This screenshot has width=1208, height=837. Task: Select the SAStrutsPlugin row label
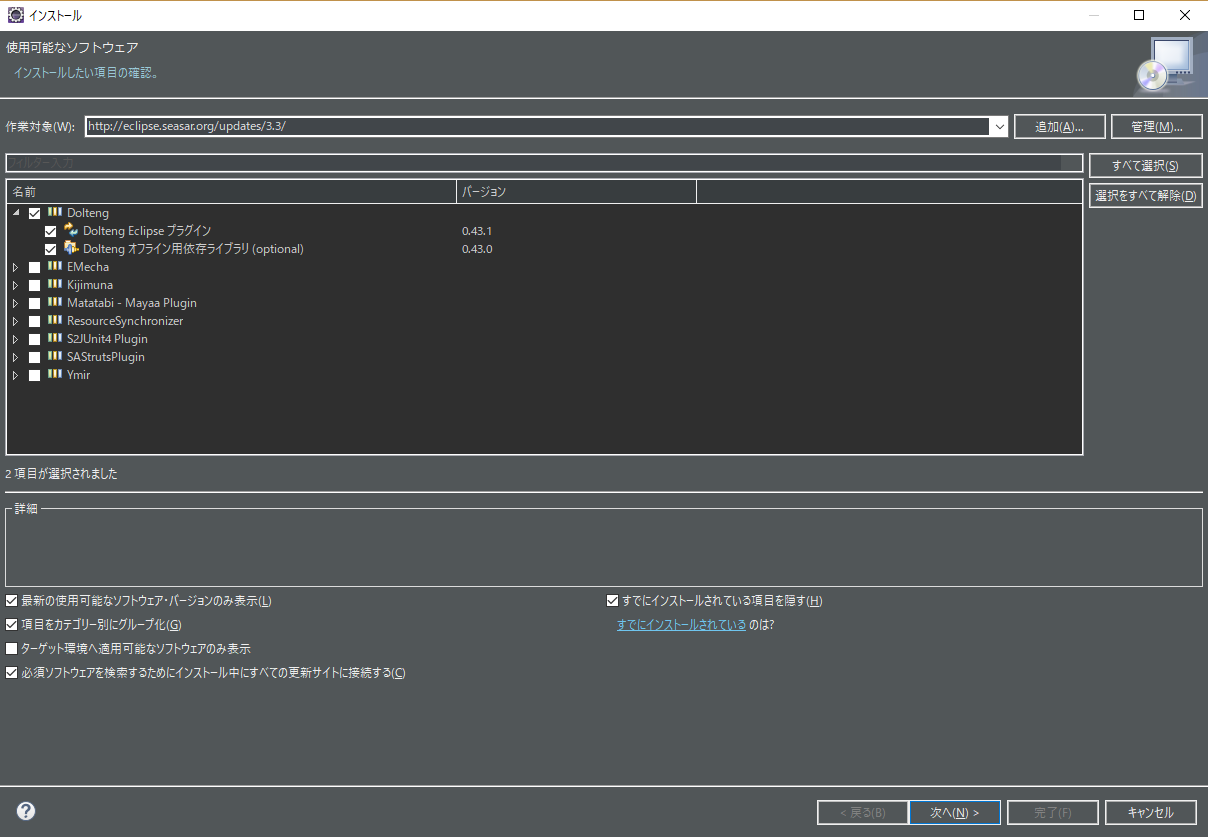(x=106, y=357)
